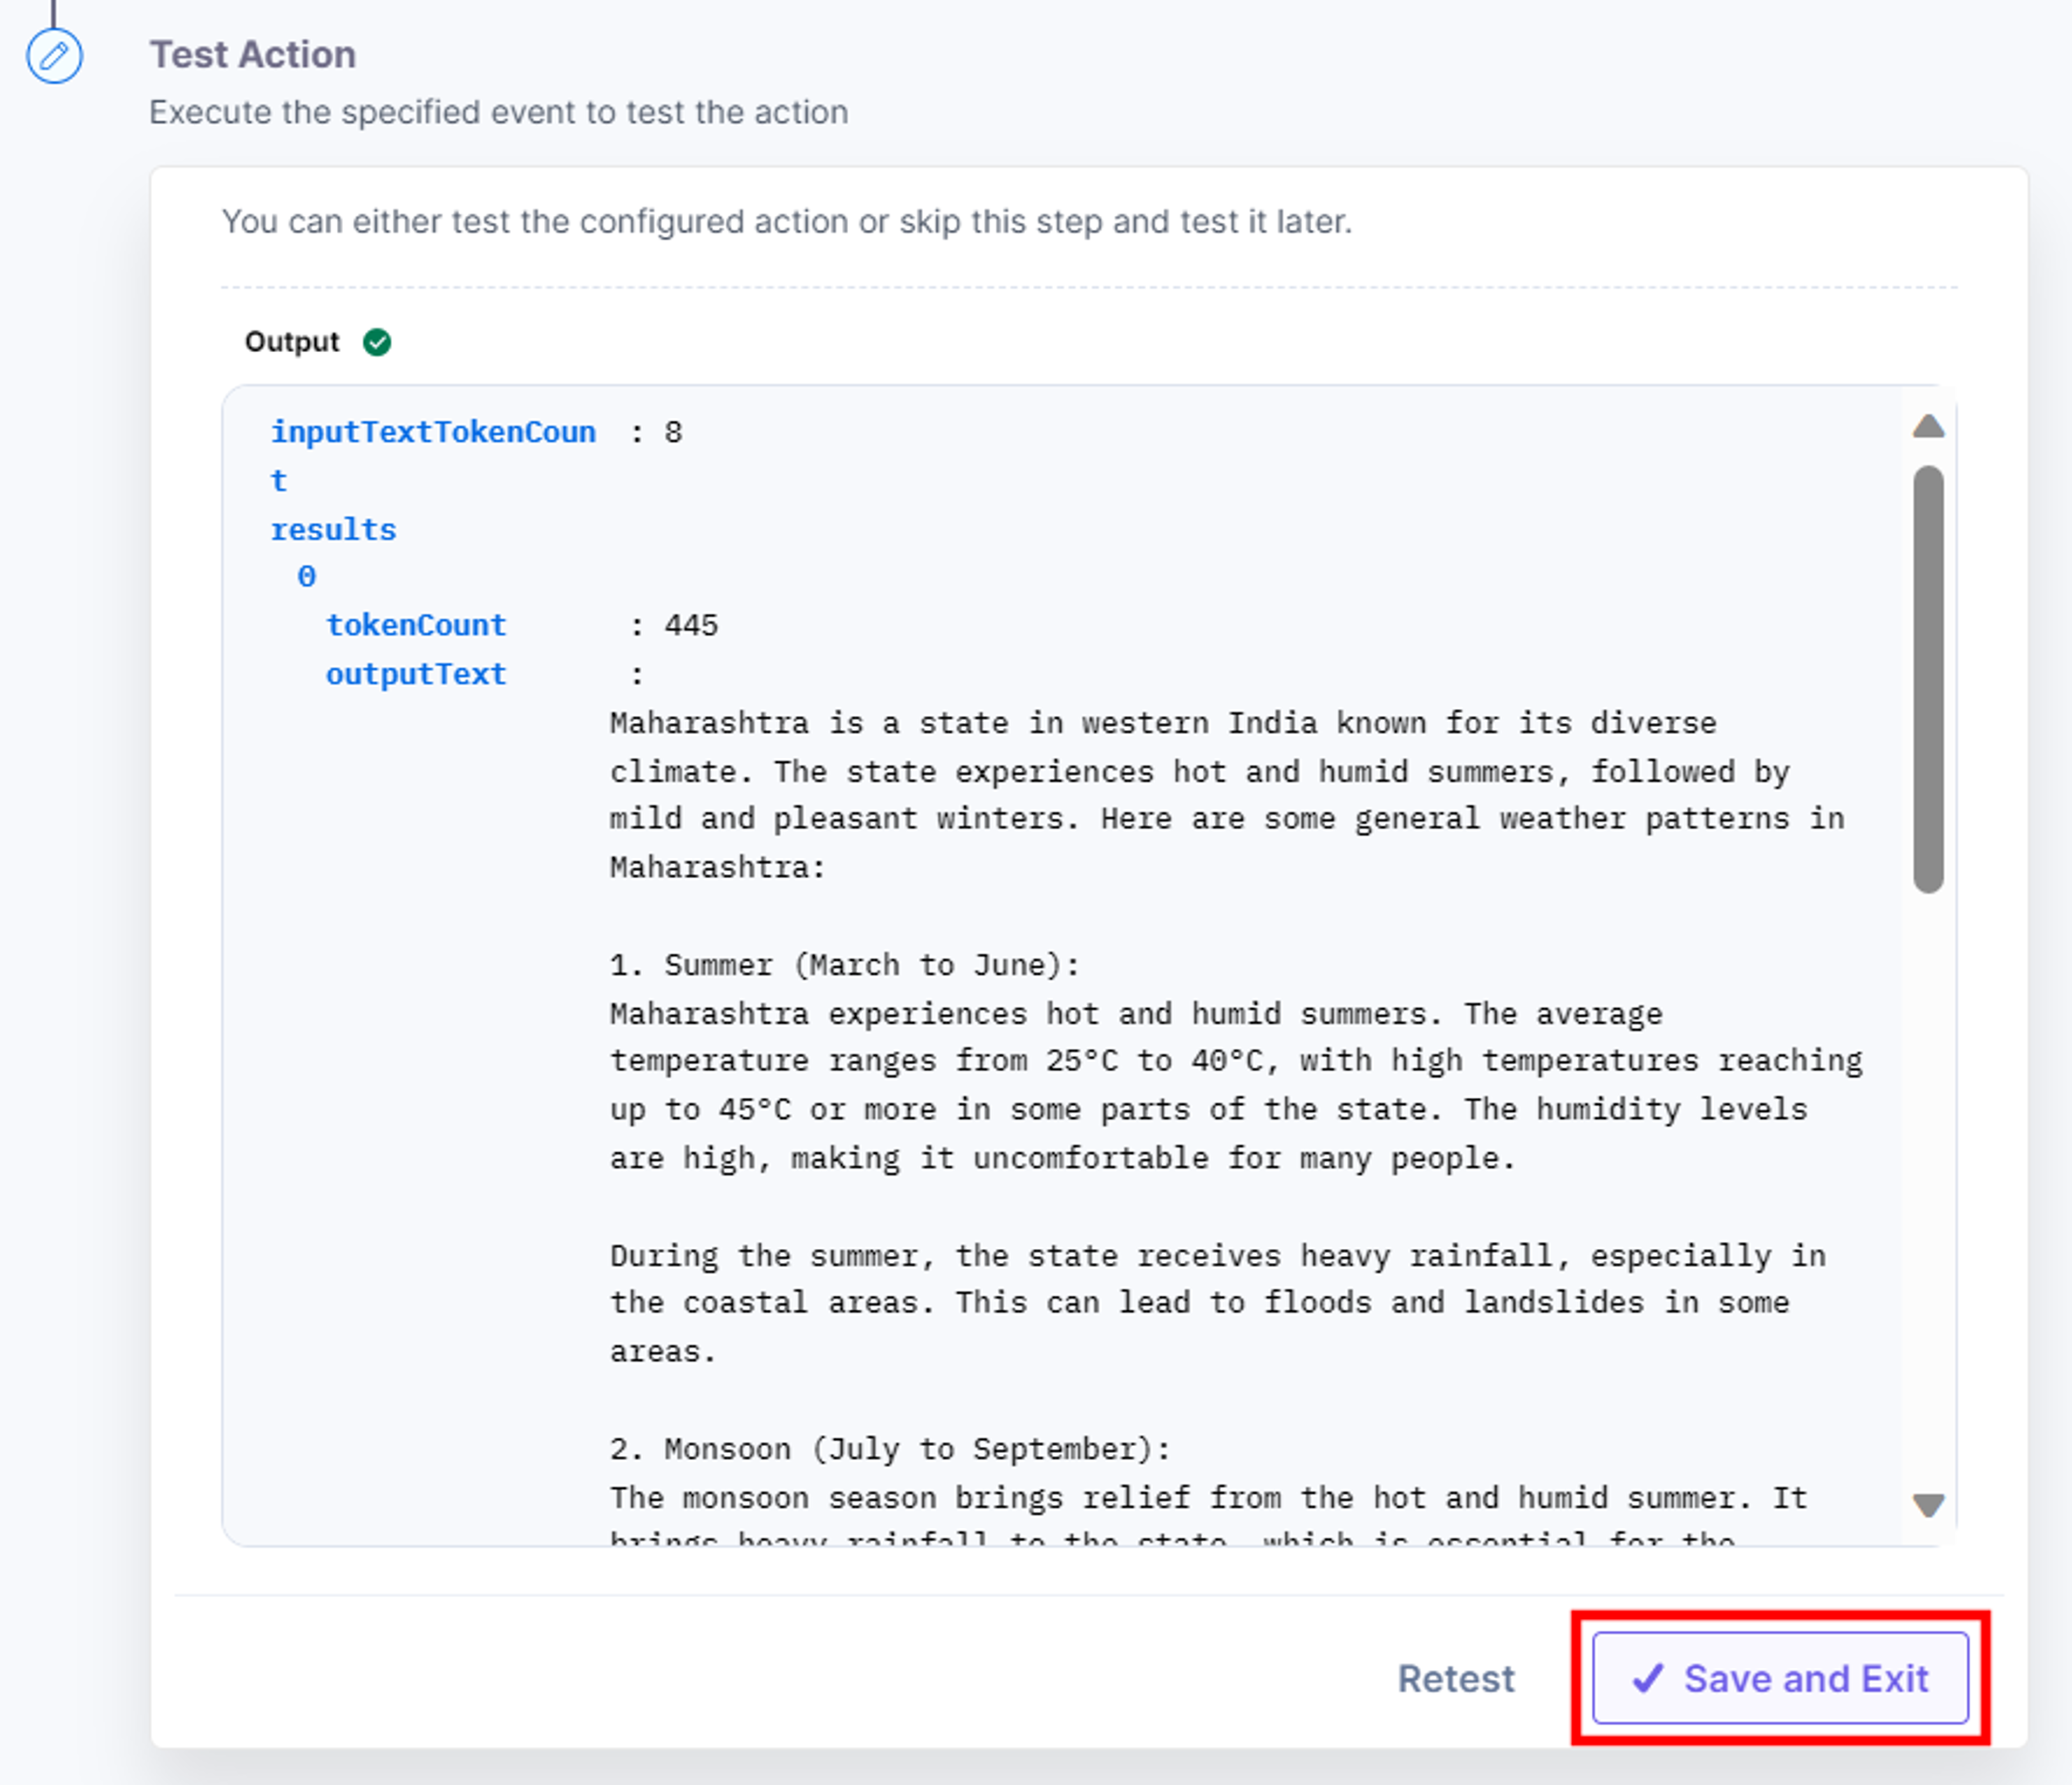Click the output panel scroll-down arrow

pyautogui.click(x=1928, y=1504)
